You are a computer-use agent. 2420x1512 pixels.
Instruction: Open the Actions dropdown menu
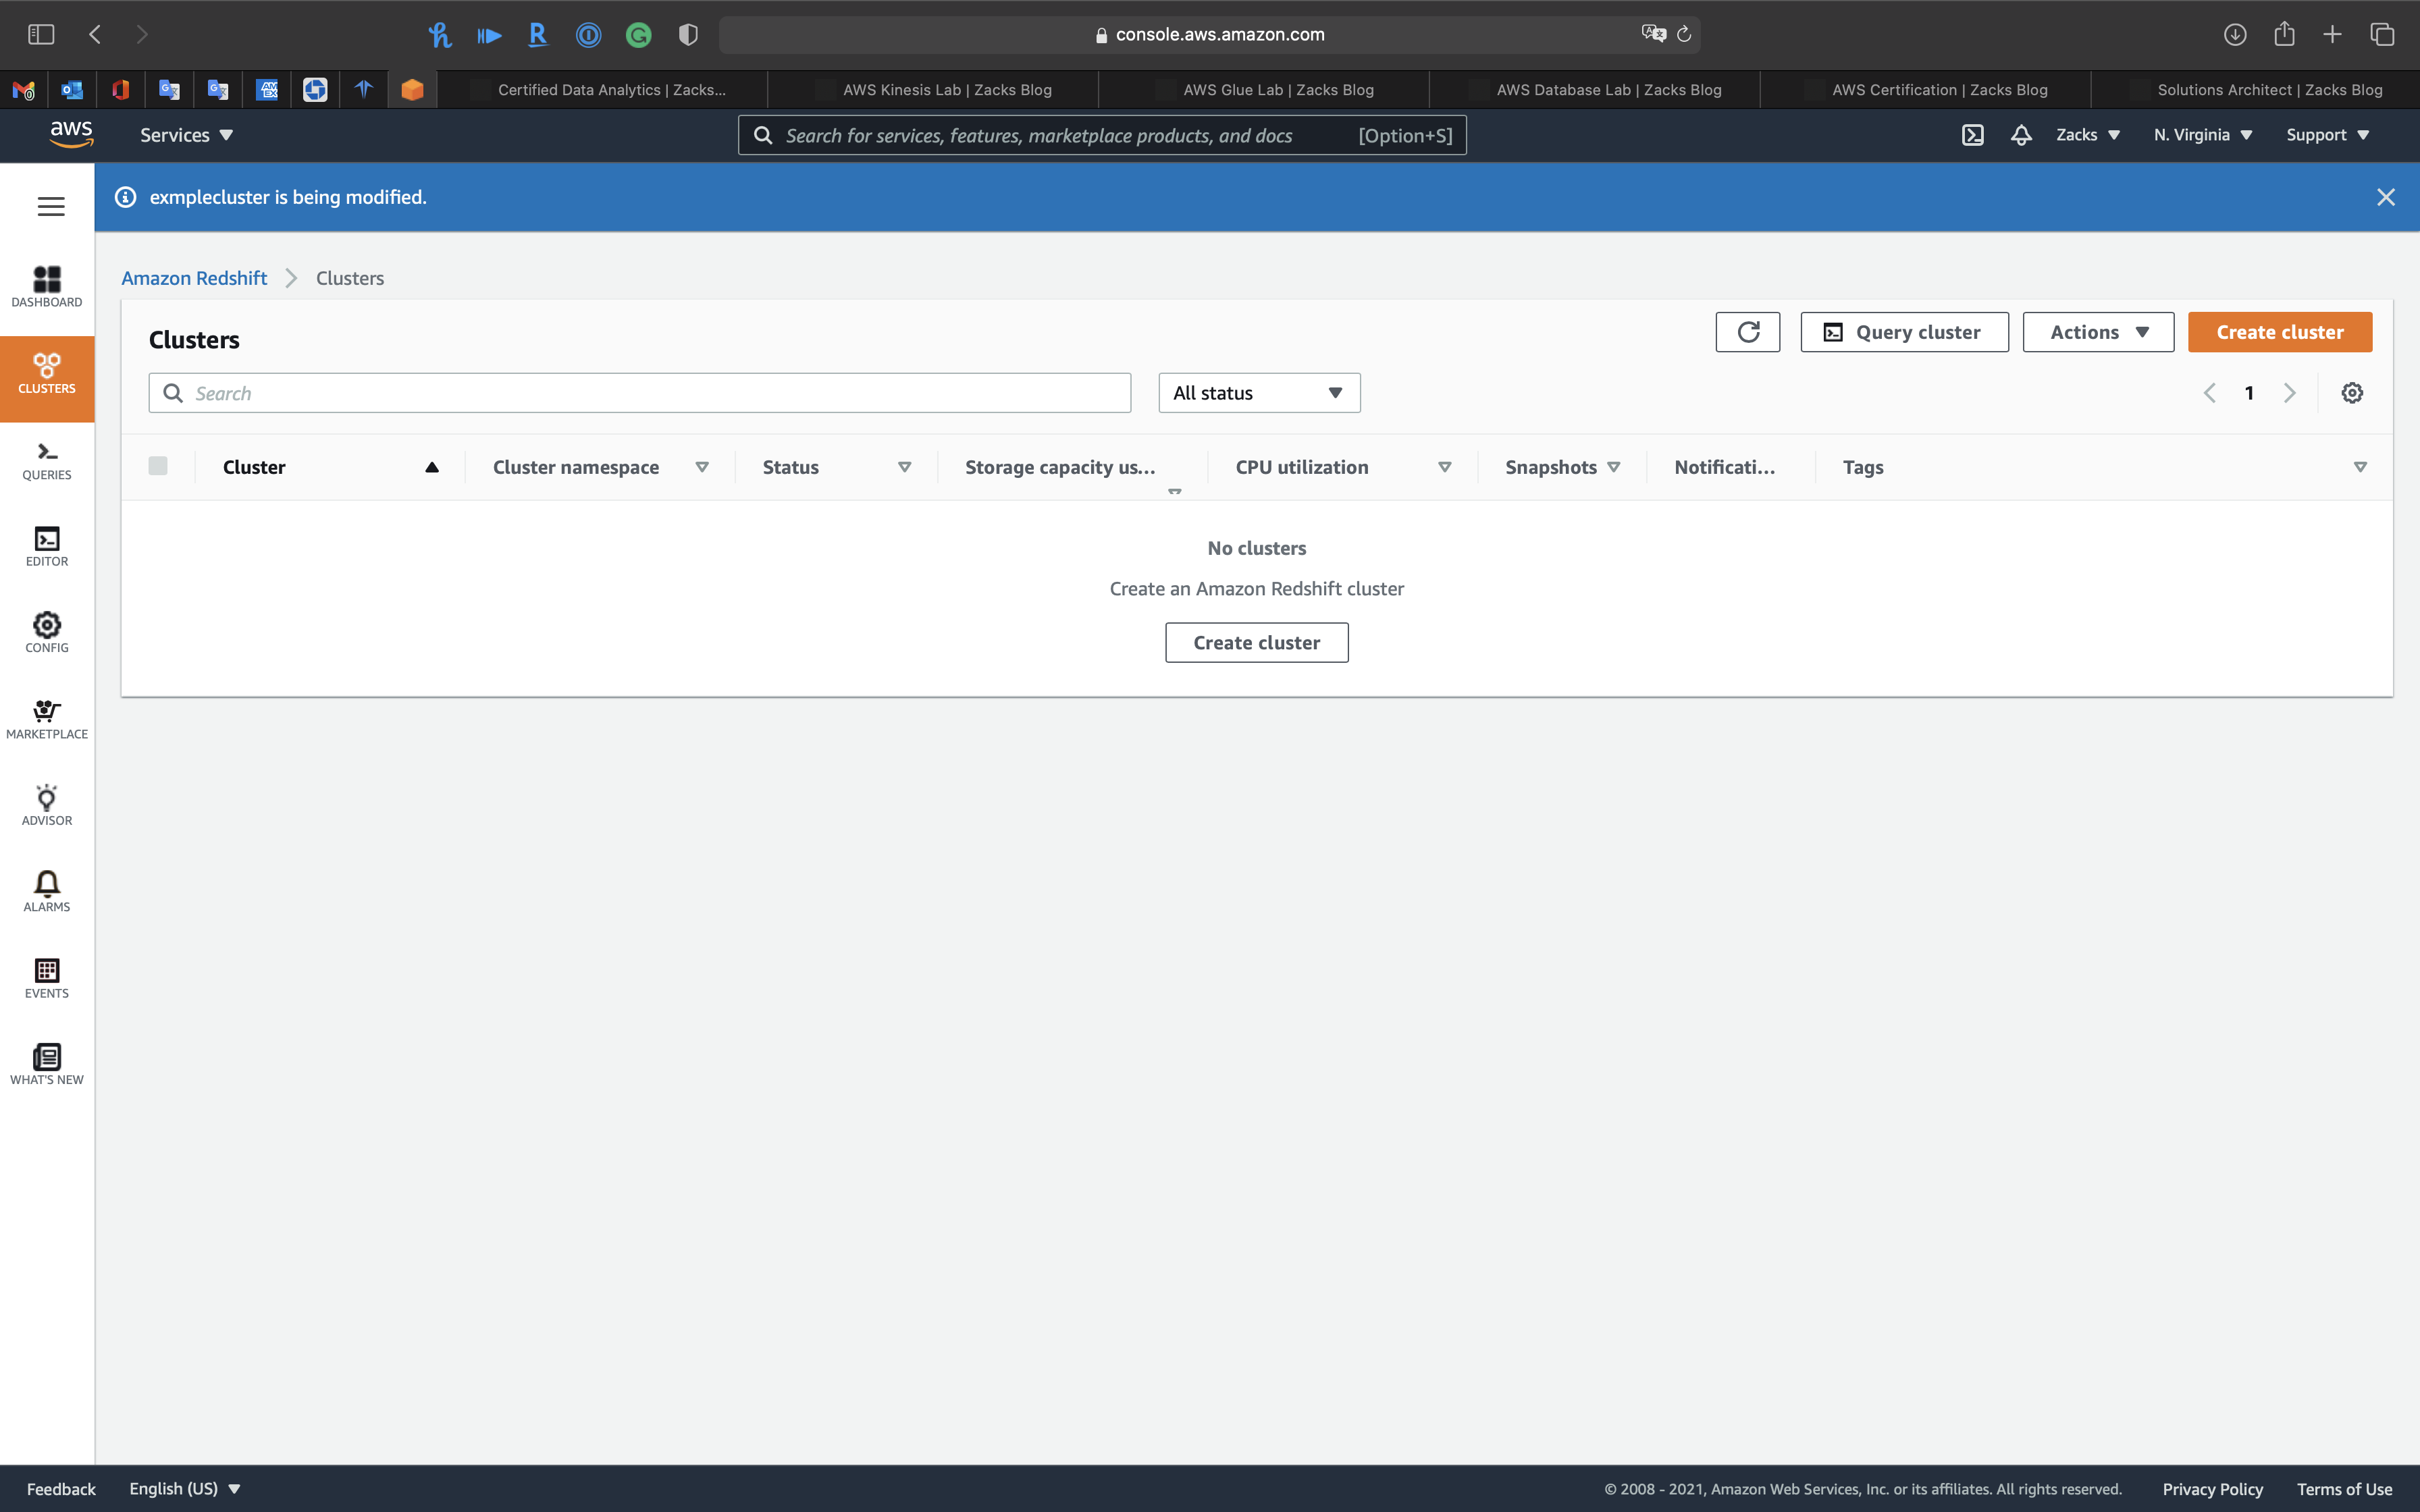2097,332
